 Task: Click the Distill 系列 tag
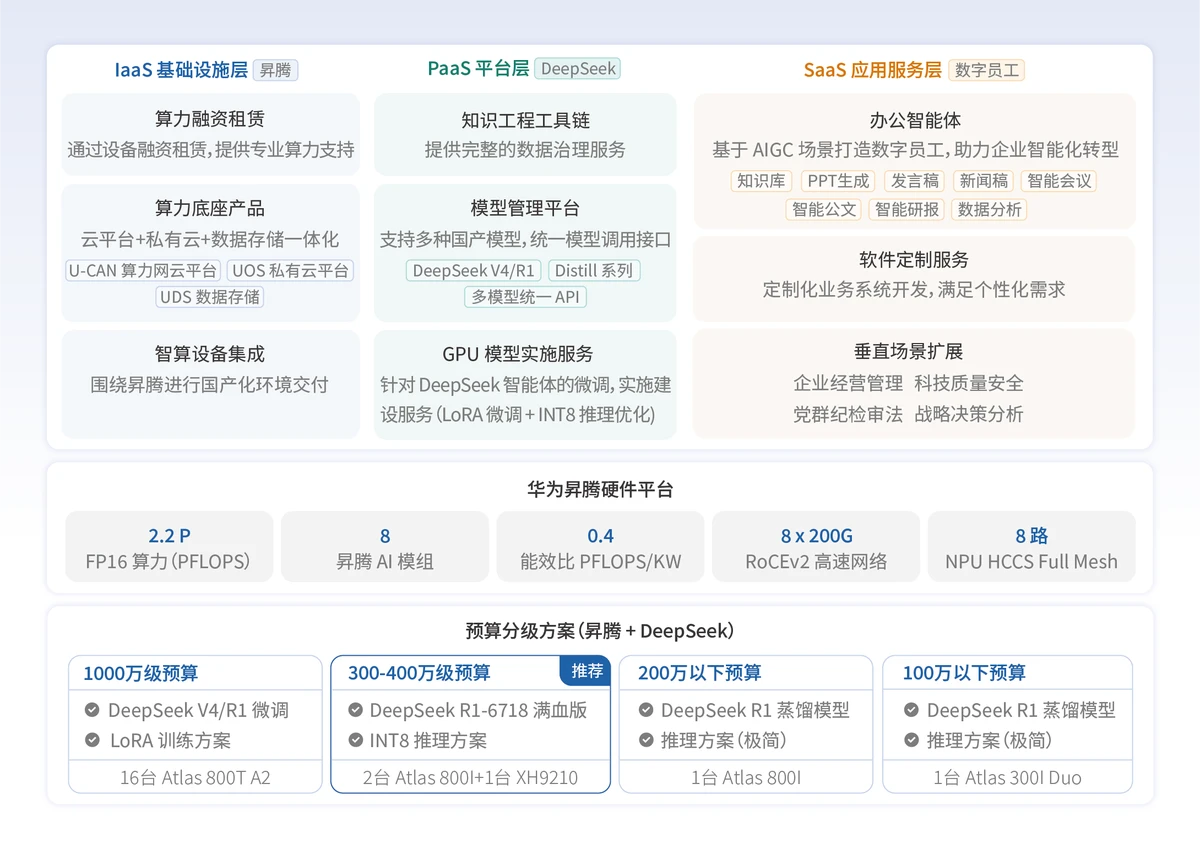pos(594,271)
